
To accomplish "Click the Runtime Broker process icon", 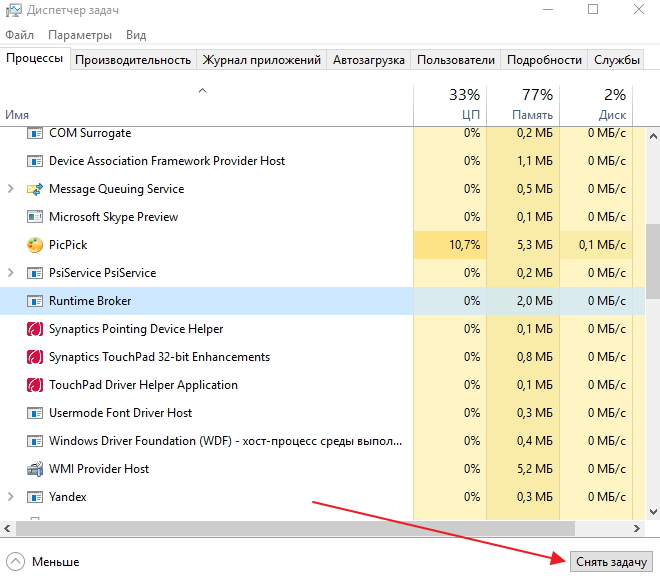I will click(35, 301).
